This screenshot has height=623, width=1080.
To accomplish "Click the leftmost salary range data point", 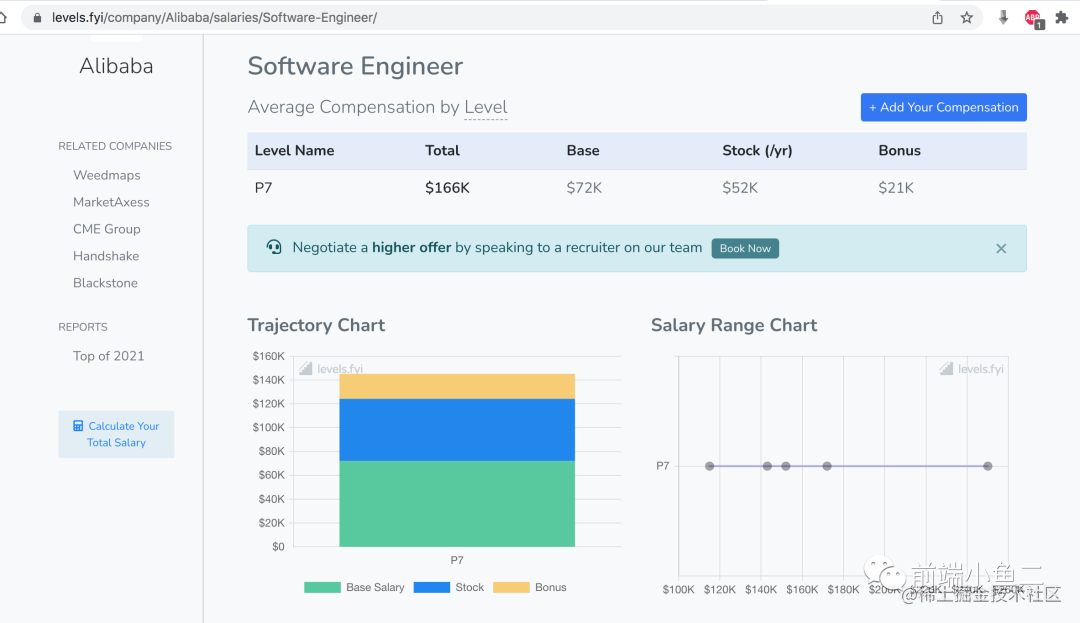I will point(709,466).
